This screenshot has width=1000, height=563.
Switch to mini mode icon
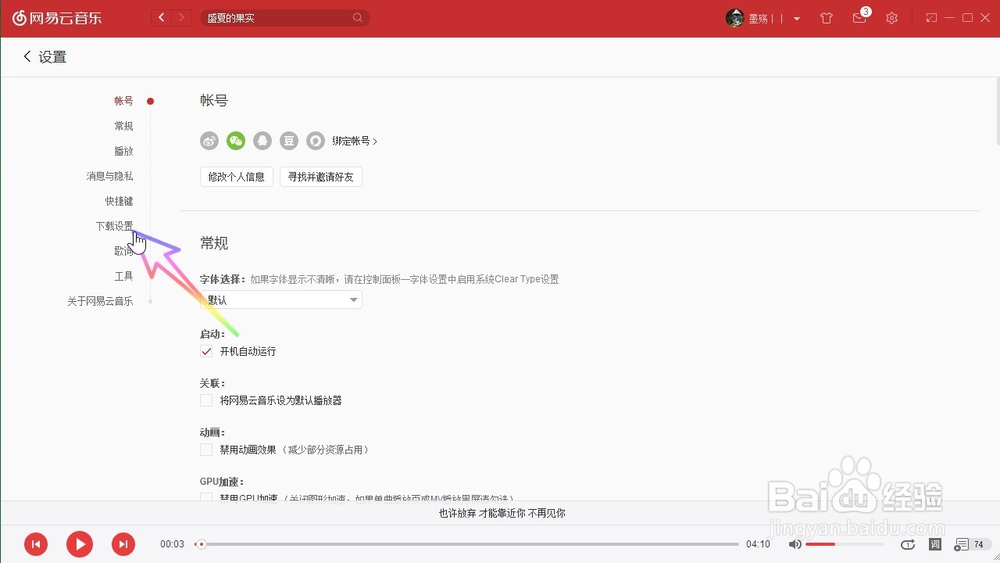coord(931,18)
